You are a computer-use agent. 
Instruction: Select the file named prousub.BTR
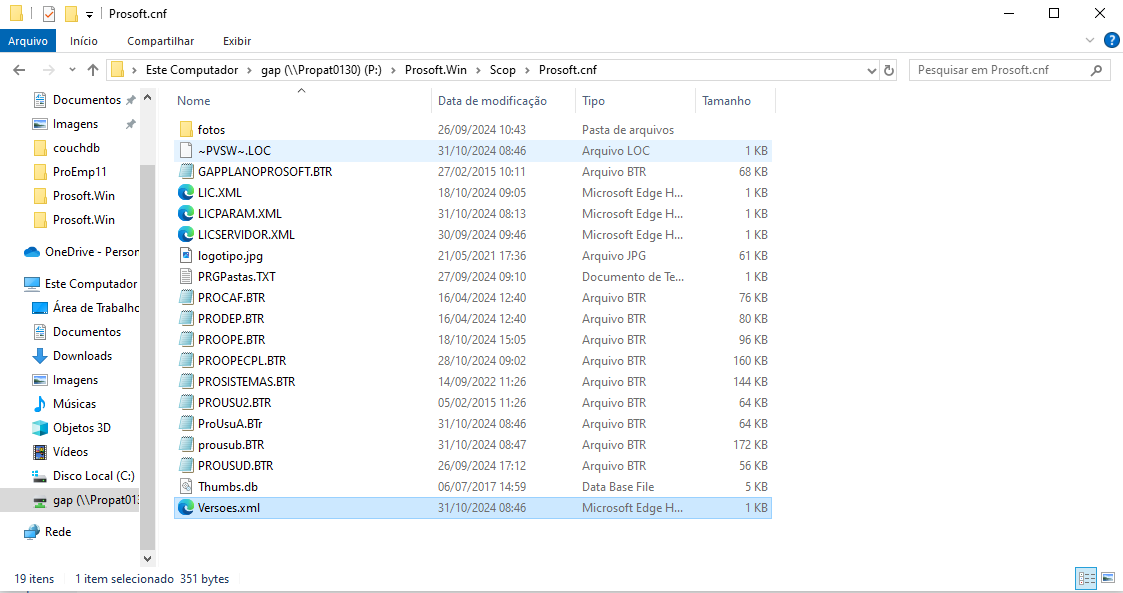[231, 445]
